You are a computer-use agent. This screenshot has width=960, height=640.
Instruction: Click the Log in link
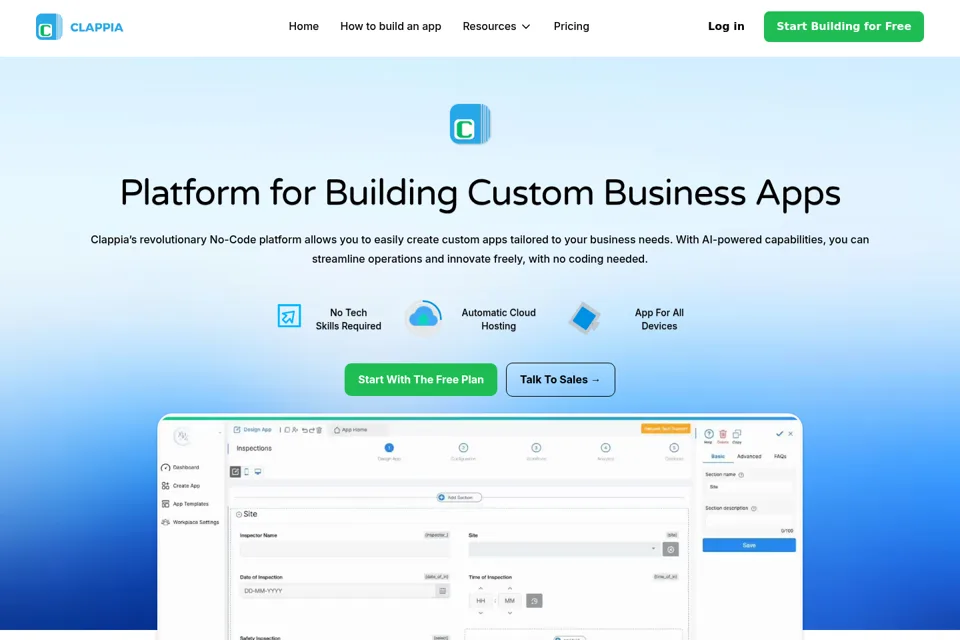[726, 26]
